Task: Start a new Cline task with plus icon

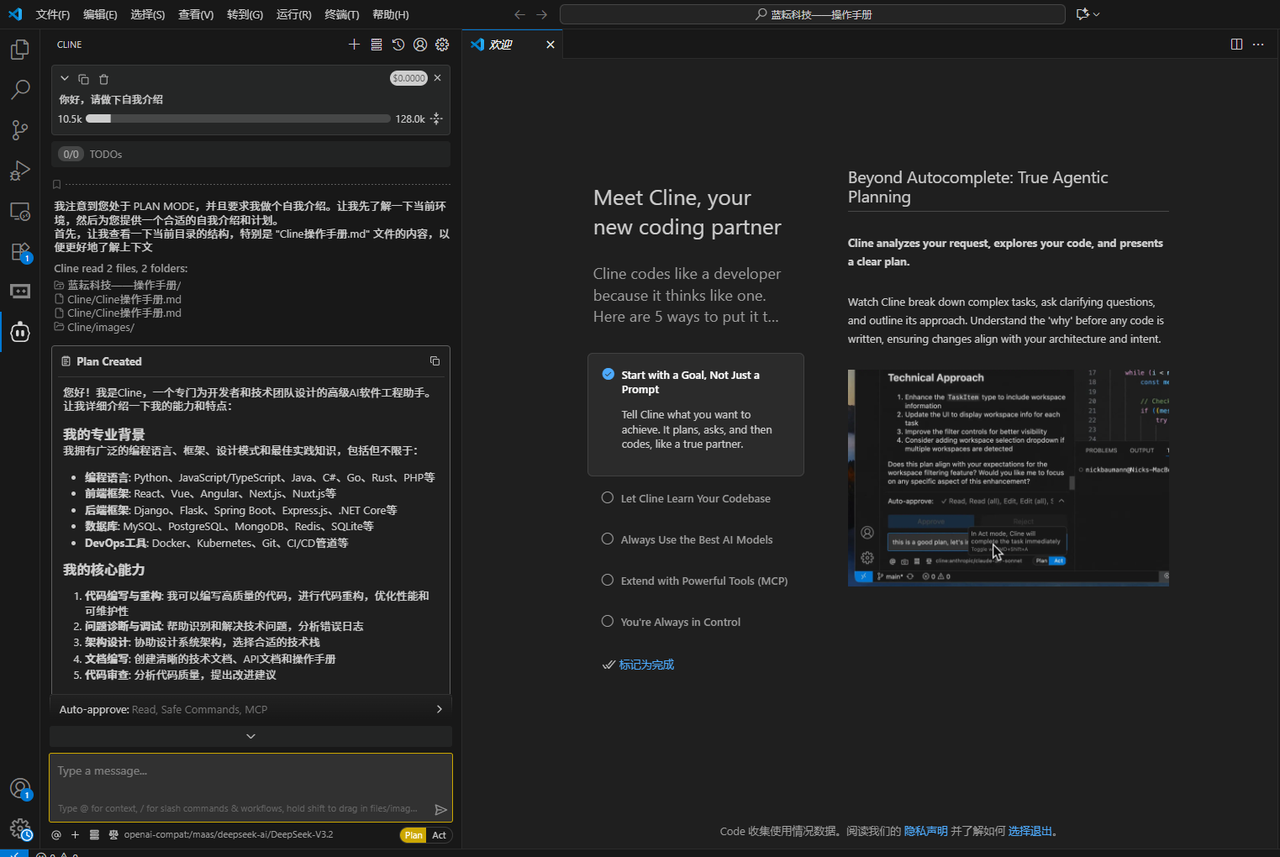Action: [x=354, y=44]
